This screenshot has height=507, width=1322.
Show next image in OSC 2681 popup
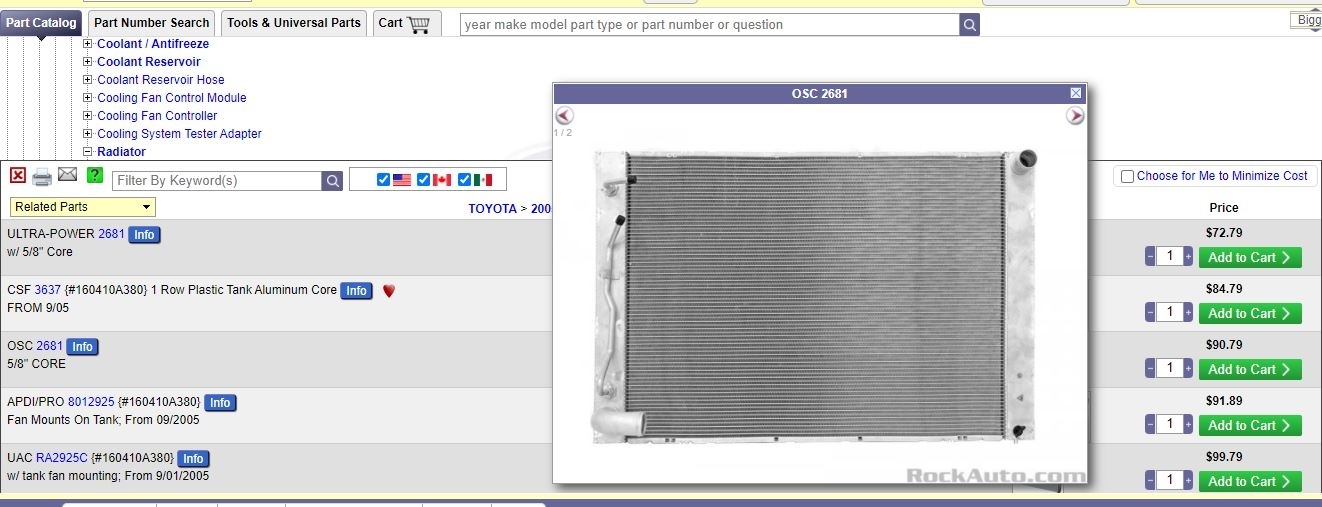[1075, 115]
